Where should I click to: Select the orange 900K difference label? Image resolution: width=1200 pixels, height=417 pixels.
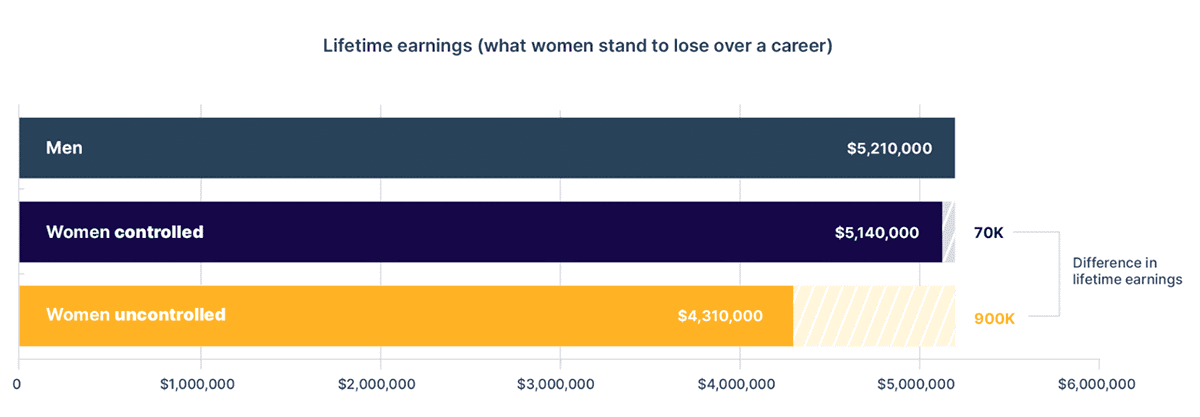[994, 319]
